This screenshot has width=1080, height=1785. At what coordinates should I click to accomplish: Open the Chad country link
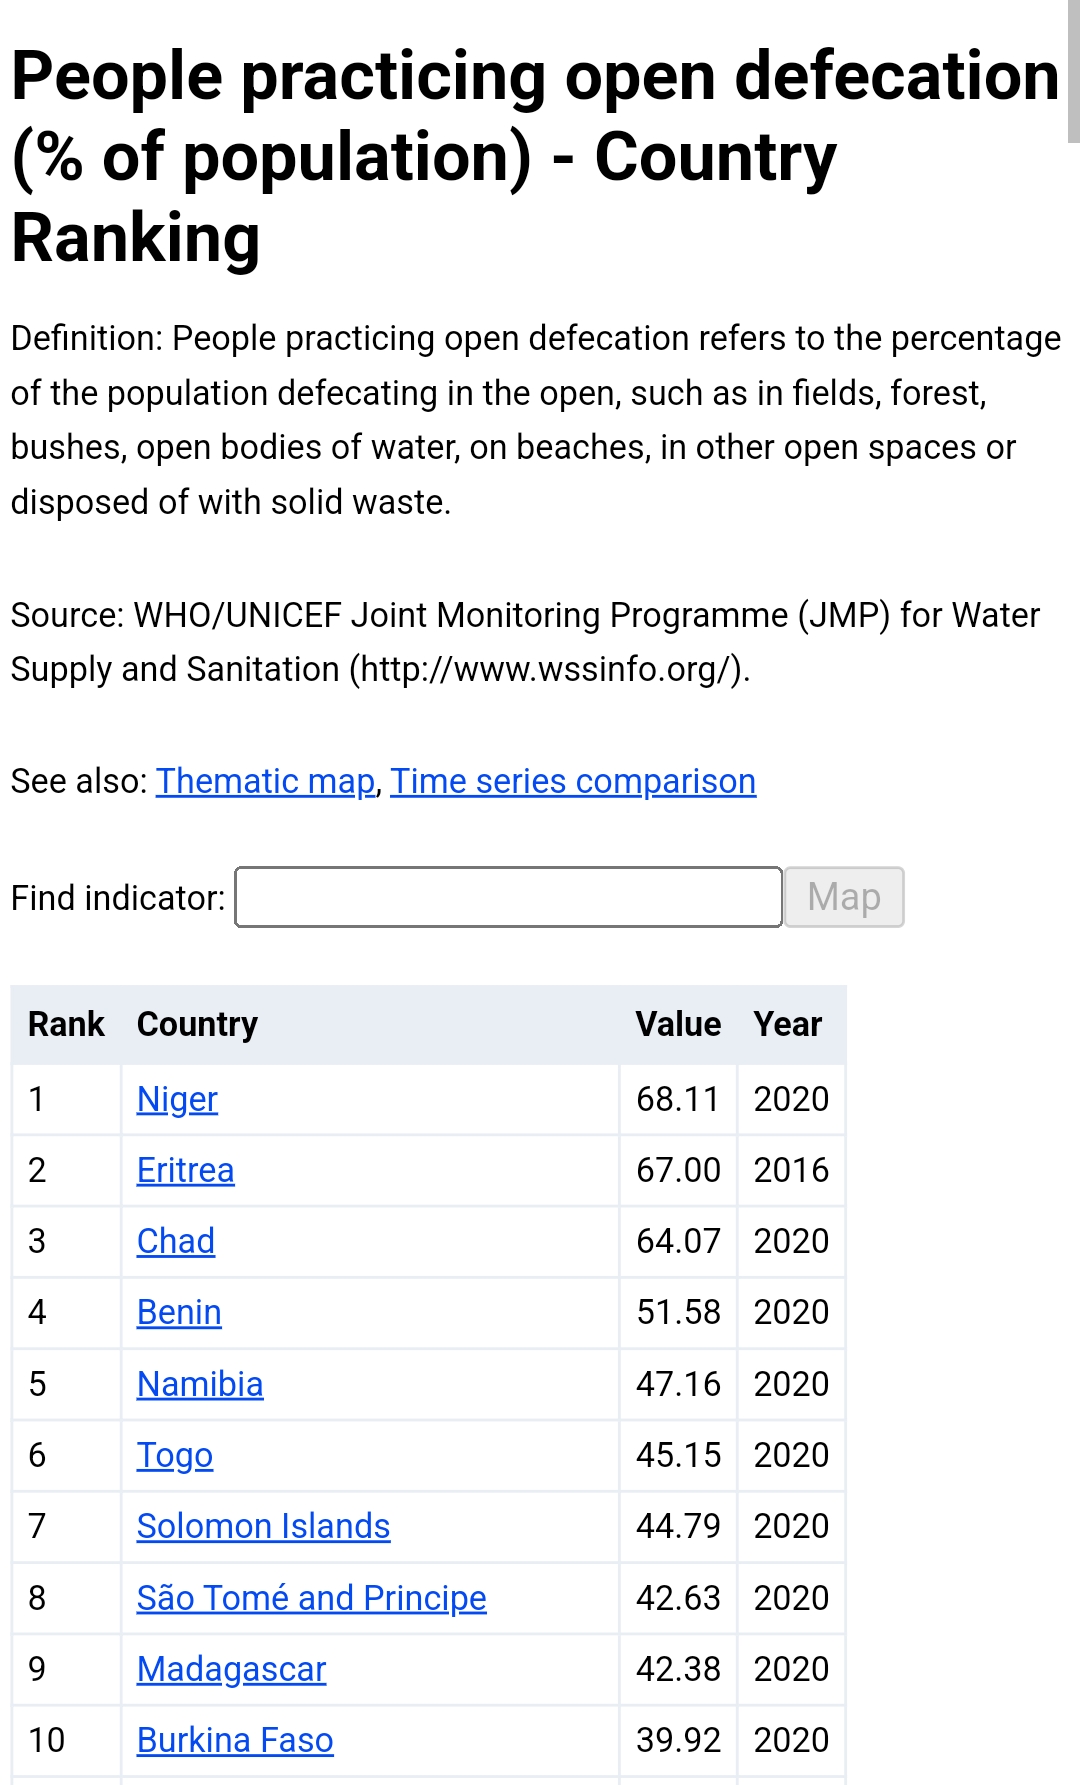point(176,1241)
